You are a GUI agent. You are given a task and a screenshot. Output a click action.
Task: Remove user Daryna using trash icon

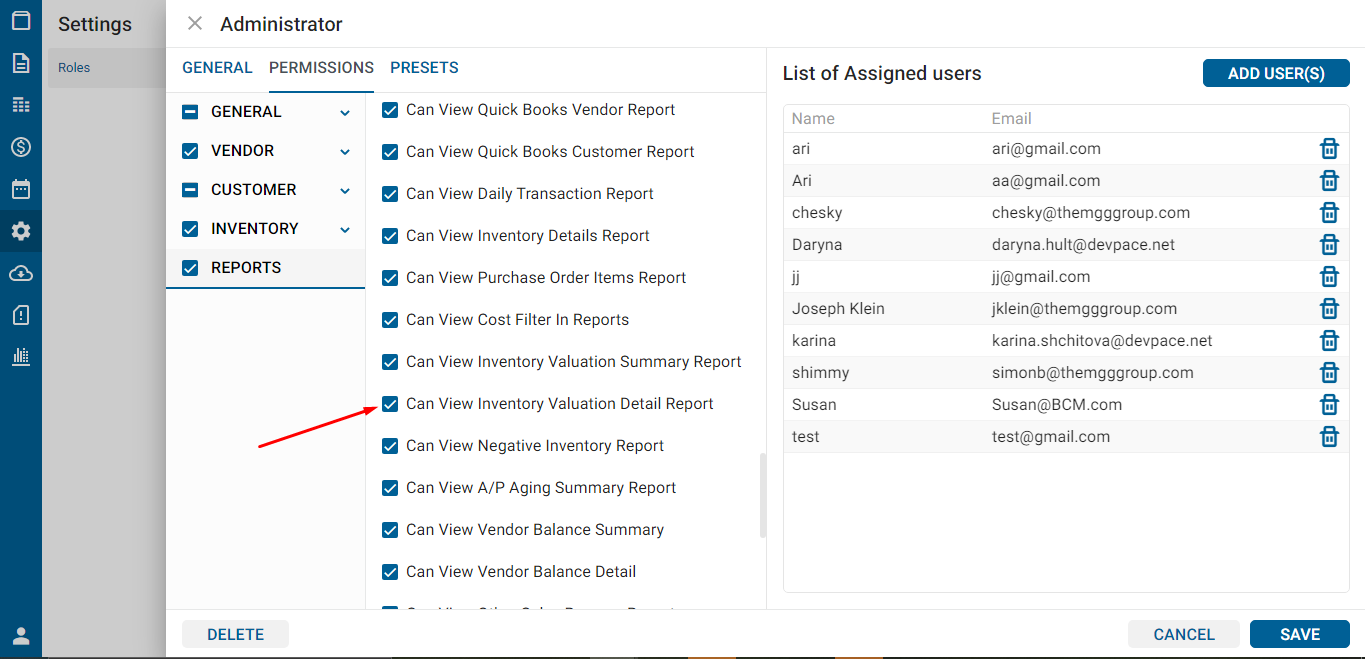1329,245
